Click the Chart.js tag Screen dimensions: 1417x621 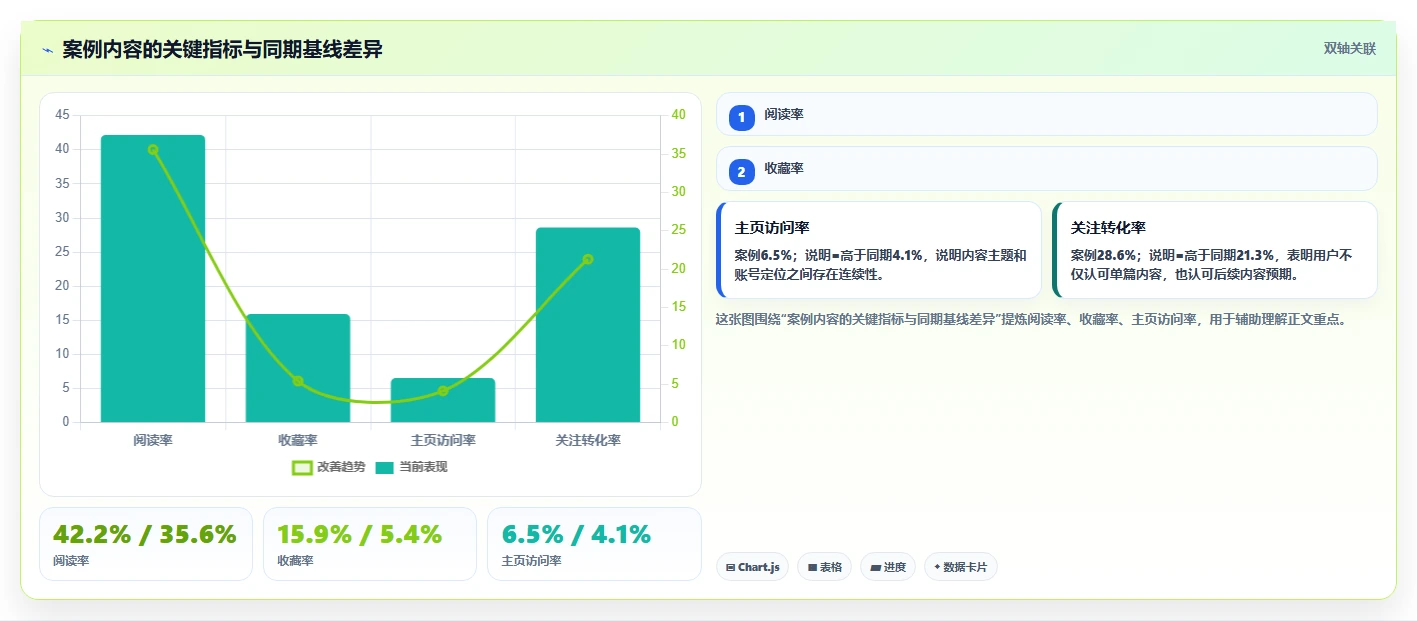pos(752,567)
